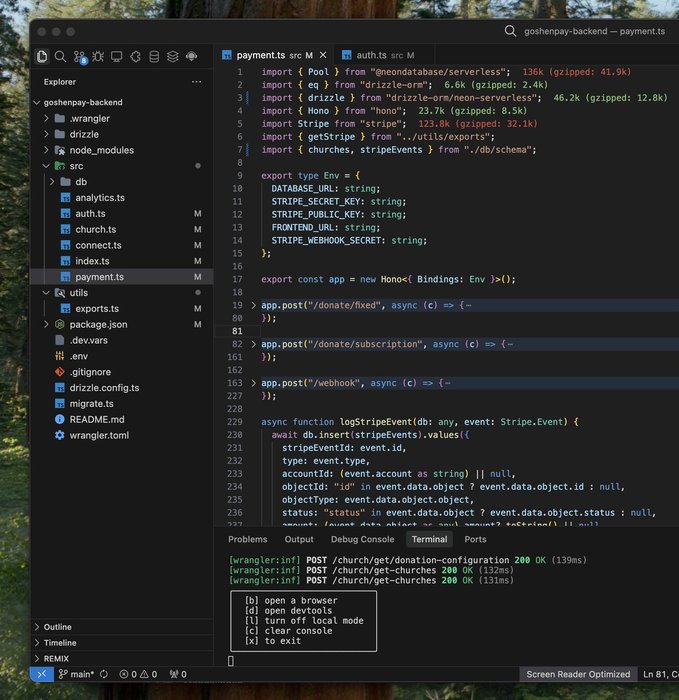This screenshot has height=700, width=679.
Task: Click the Explorer more actions ellipsis
Action: point(196,82)
